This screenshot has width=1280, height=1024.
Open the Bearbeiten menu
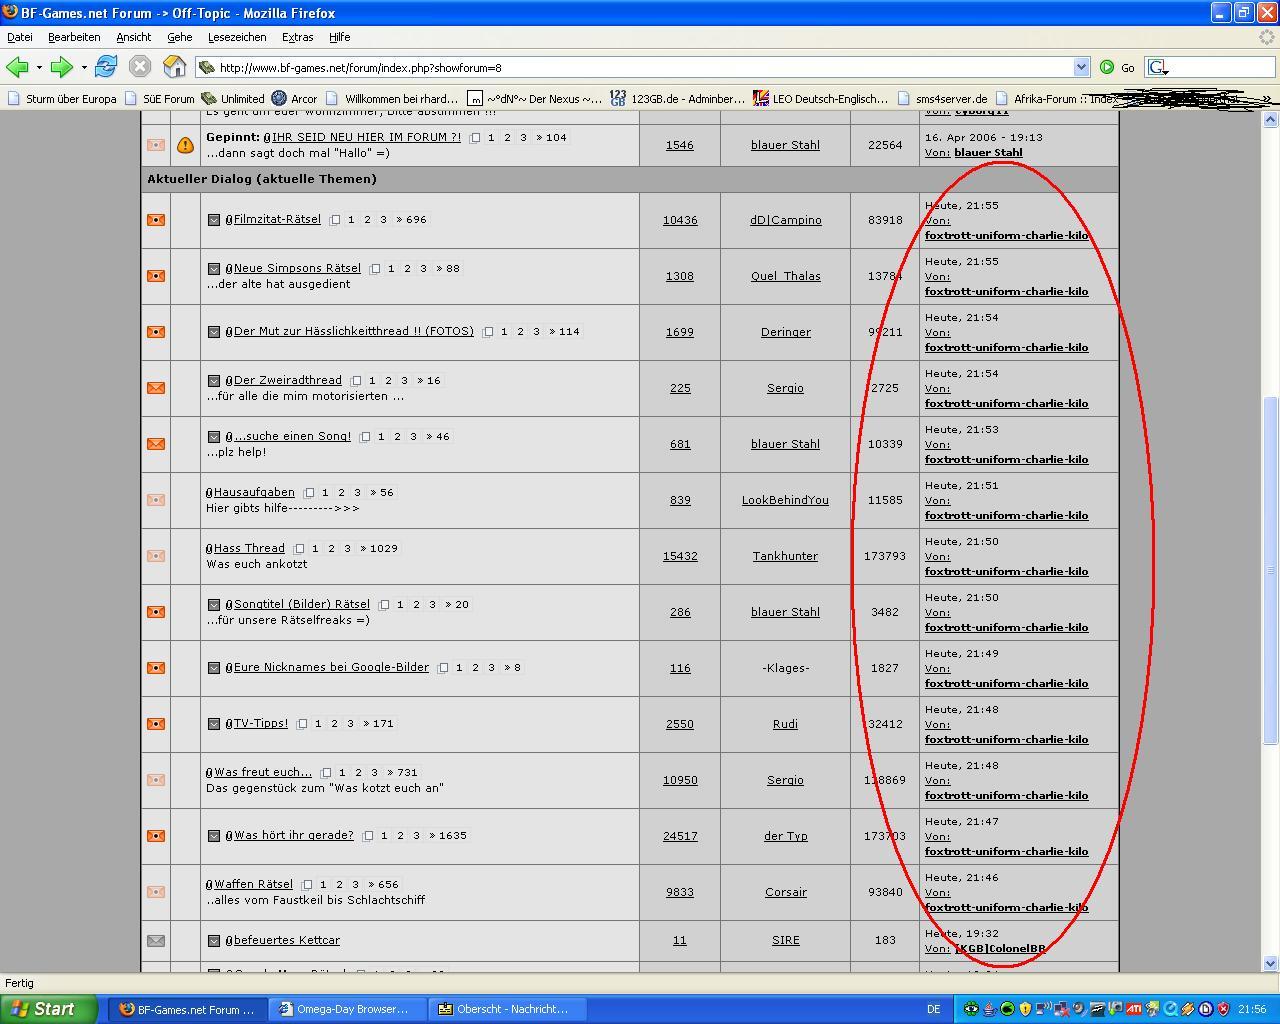[74, 37]
